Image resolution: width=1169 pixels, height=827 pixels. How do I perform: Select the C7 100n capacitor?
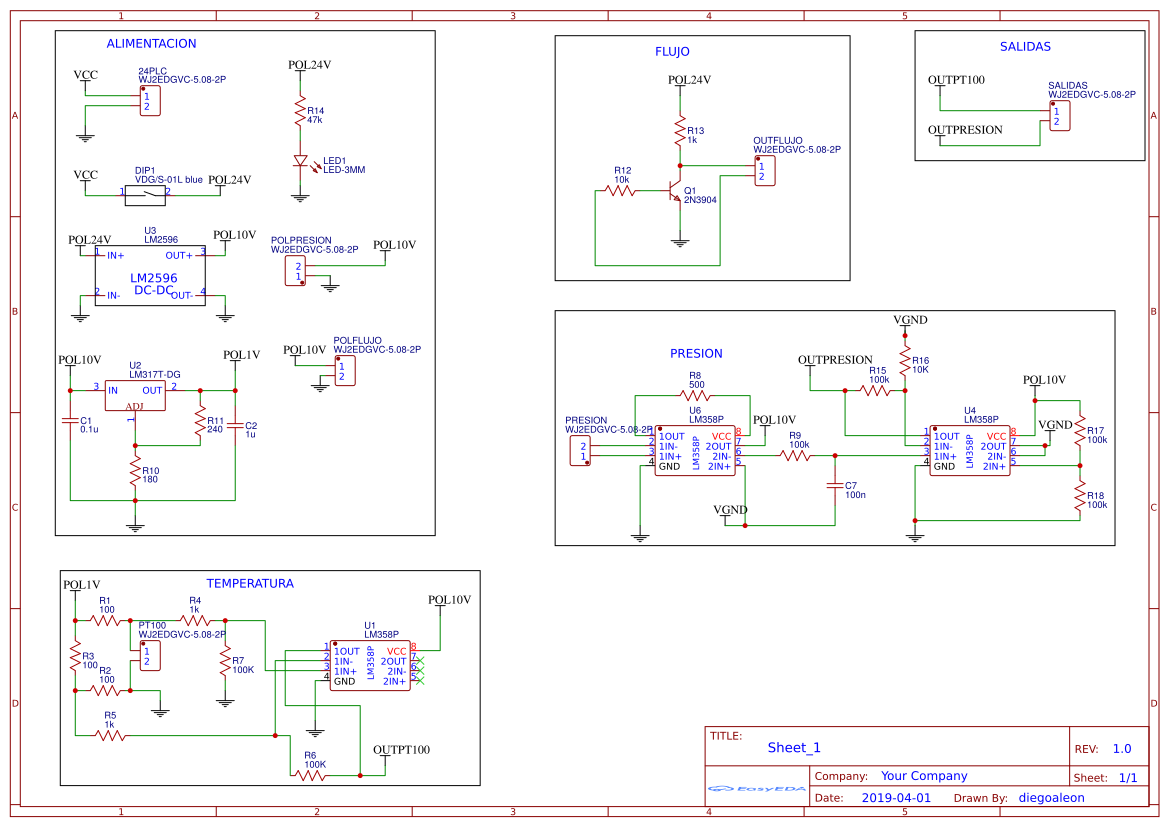(834, 485)
